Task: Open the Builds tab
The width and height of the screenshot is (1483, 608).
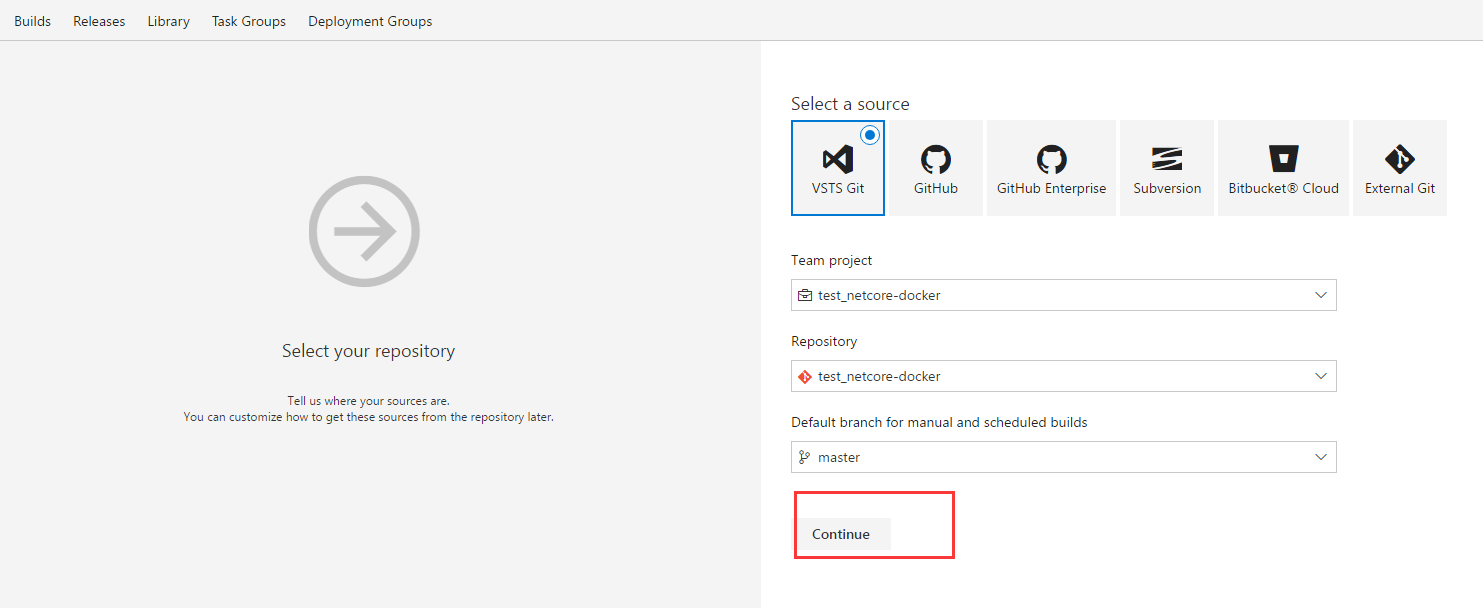Action: [32, 21]
